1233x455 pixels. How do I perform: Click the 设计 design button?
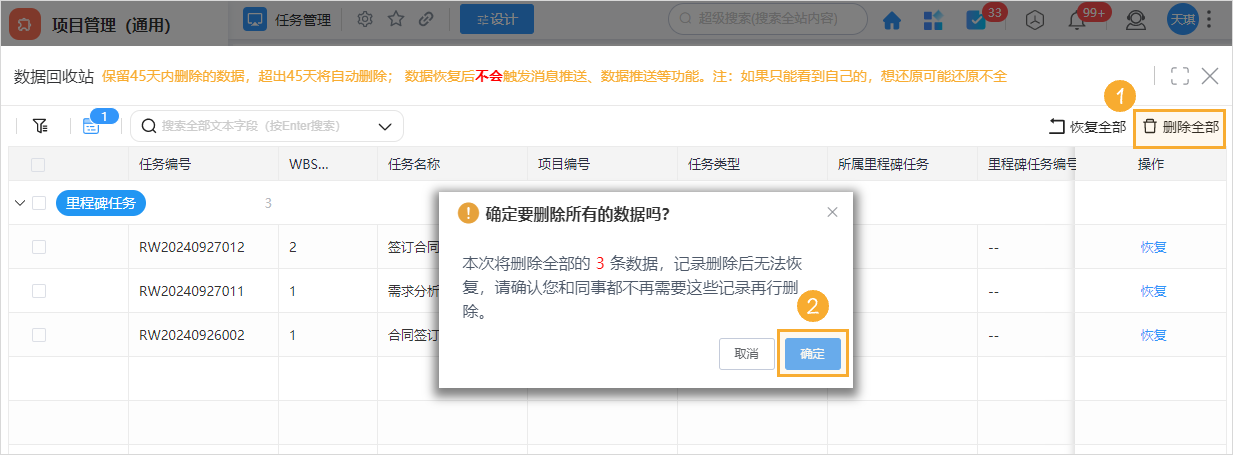[496, 19]
